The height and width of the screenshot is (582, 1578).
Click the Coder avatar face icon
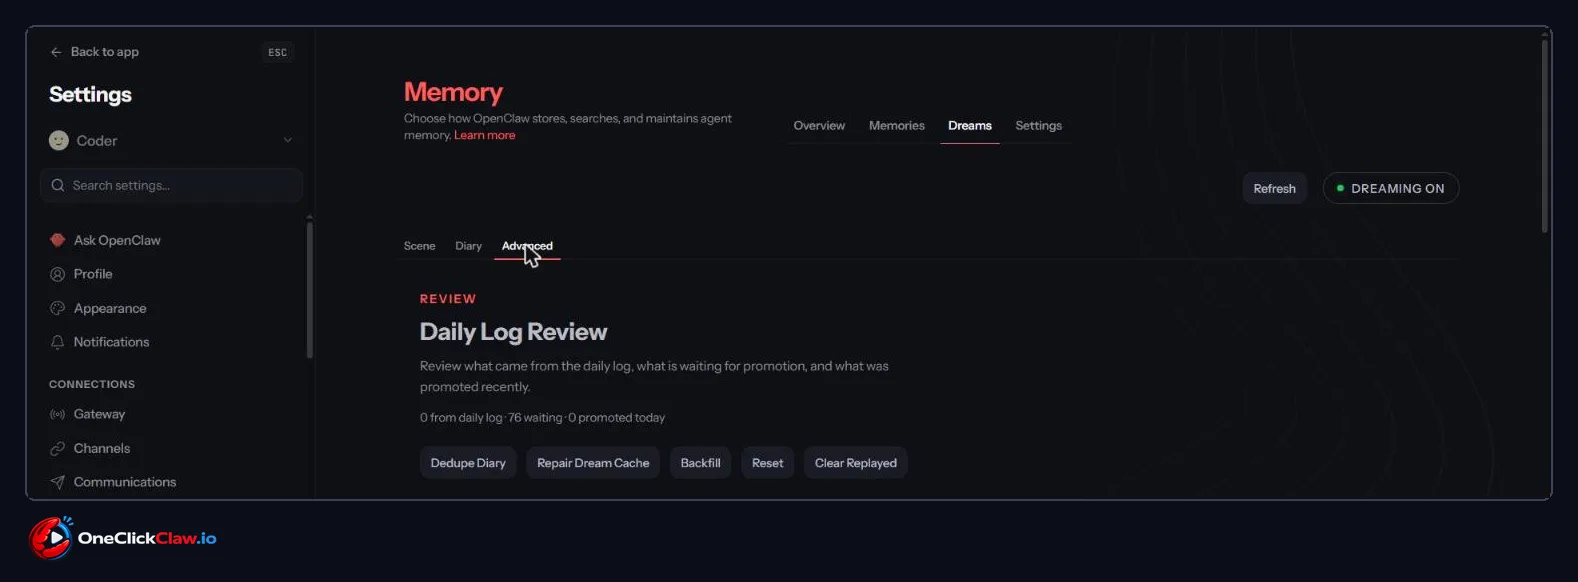point(59,141)
